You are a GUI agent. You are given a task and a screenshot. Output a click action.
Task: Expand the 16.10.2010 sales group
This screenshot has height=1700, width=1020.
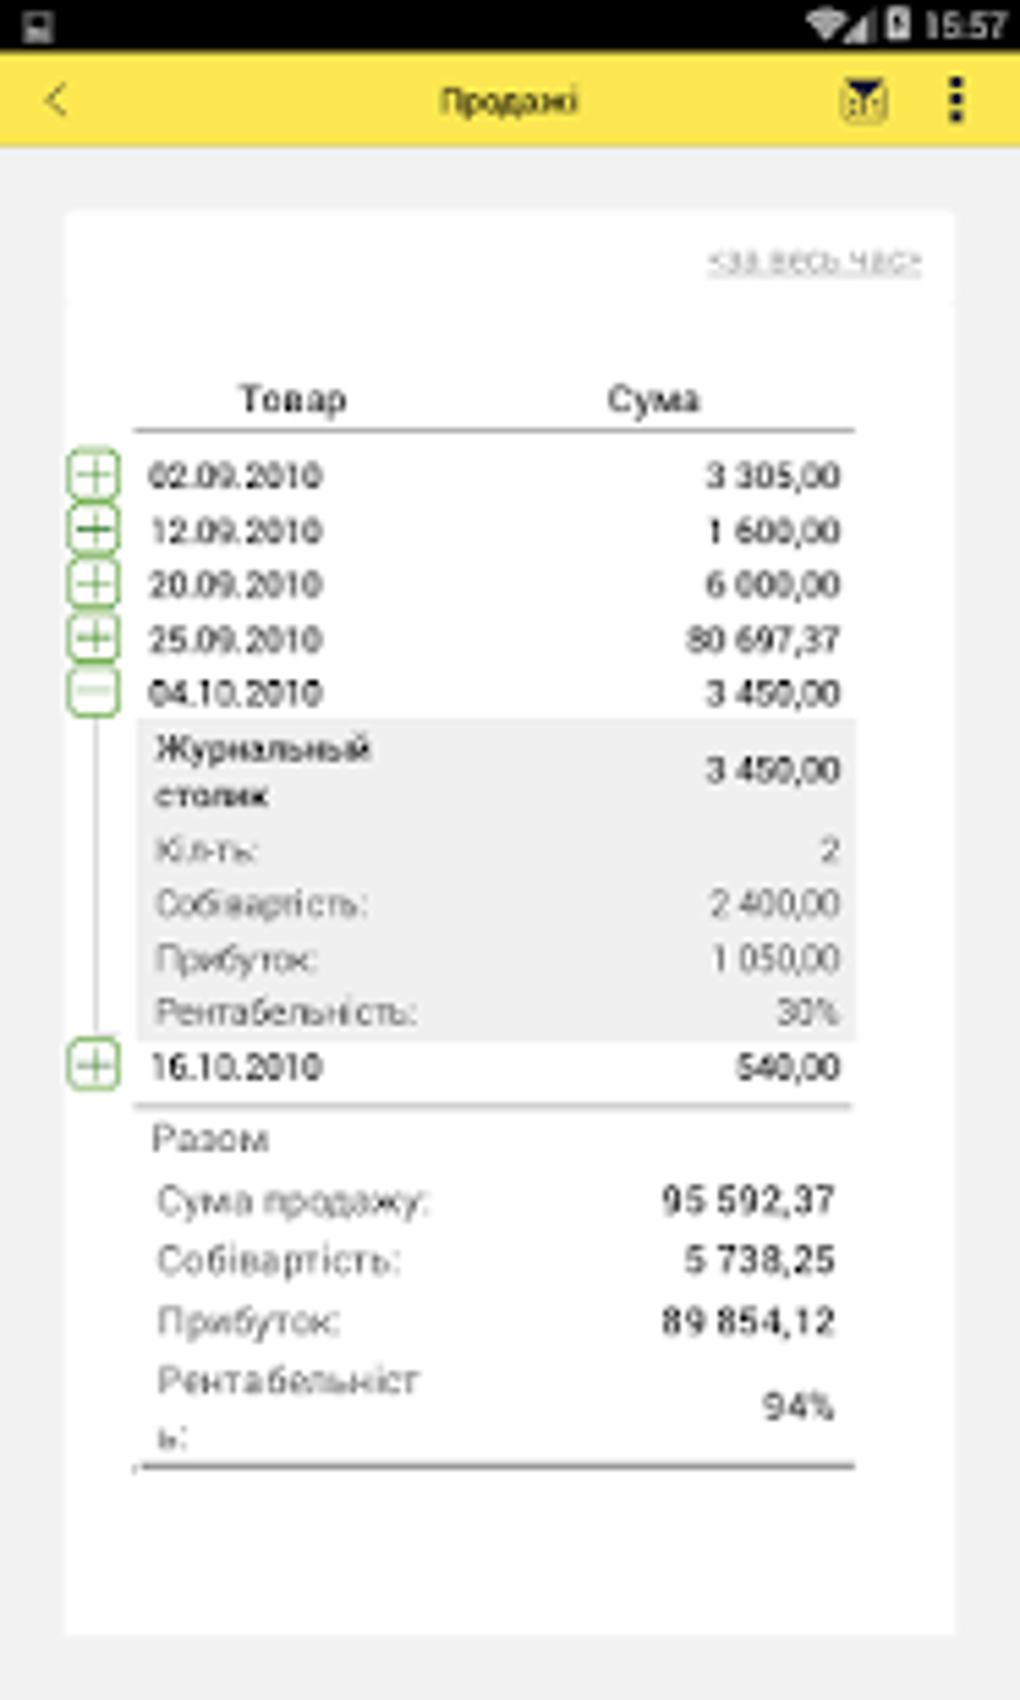click(x=94, y=1065)
